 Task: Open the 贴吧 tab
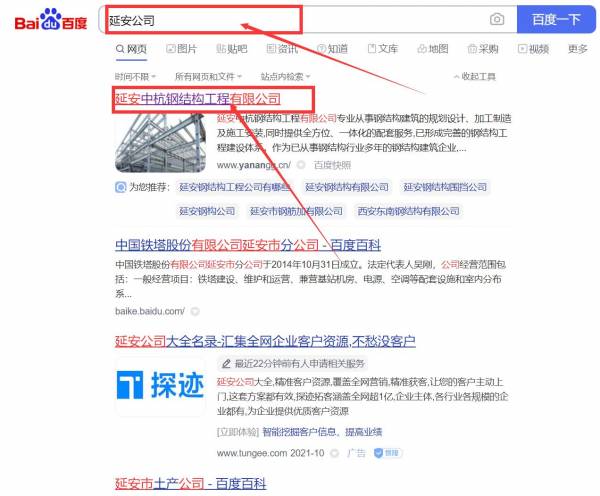tap(231, 48)
